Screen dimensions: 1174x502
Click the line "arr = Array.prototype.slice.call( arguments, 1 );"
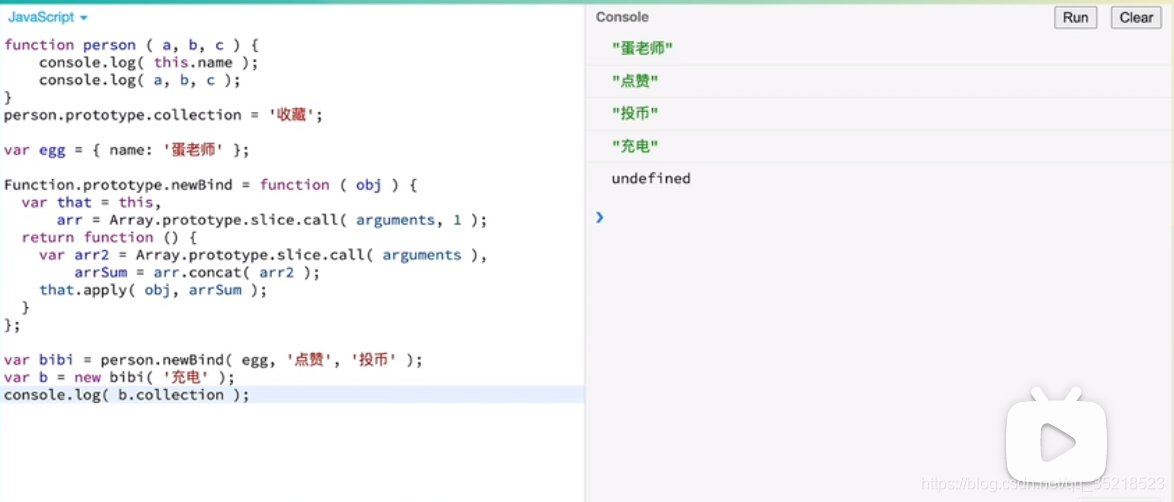272,220
